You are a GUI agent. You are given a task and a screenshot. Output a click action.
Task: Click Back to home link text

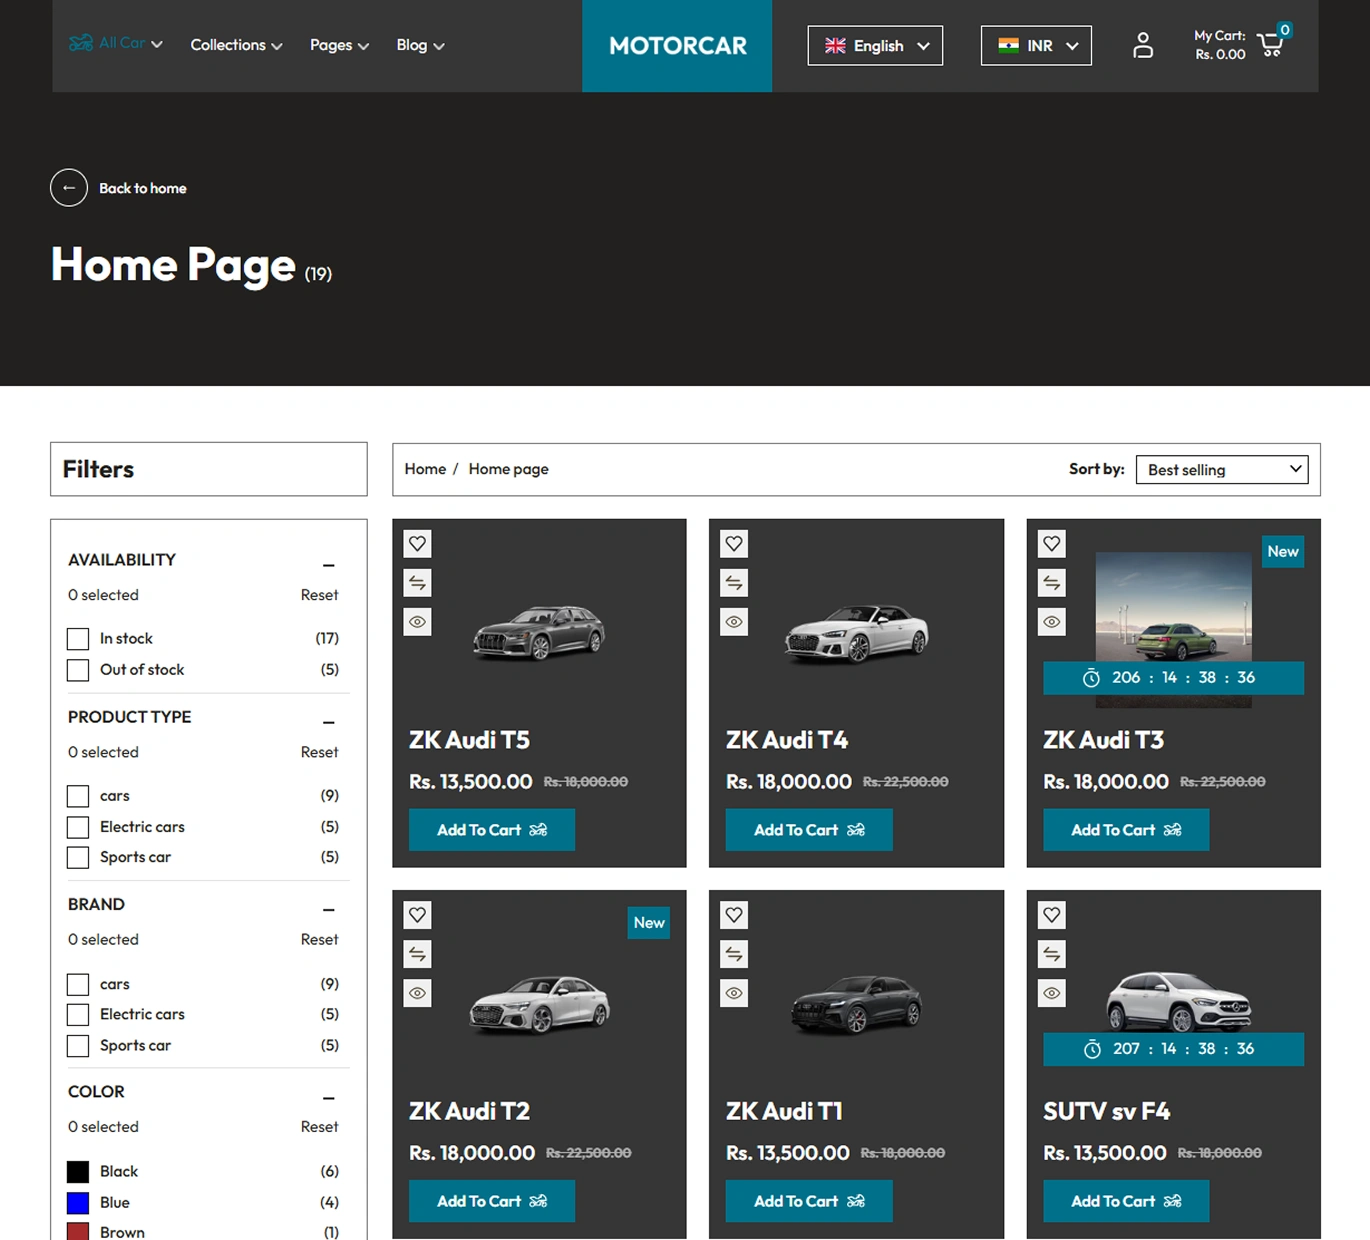point(143,188)
